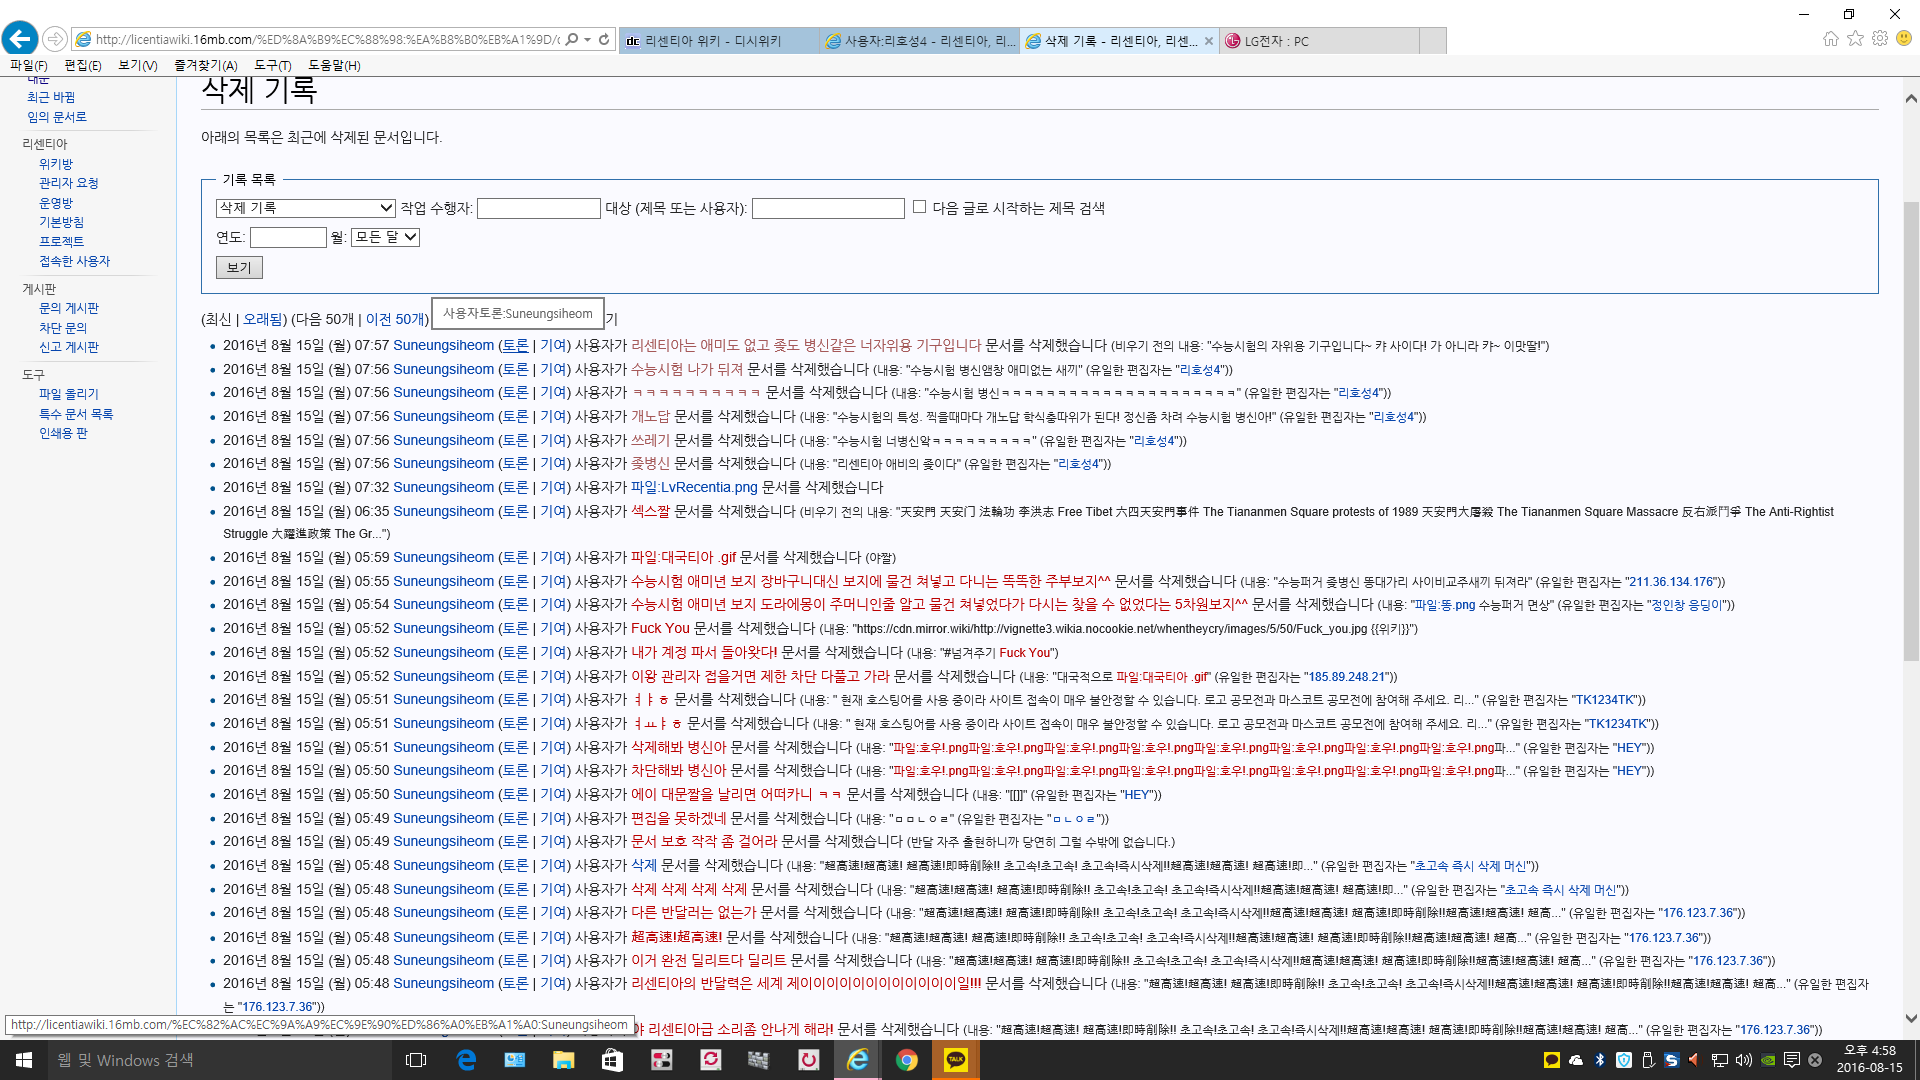Open the IE tools gear icon
The height and width of the screenshot is (1080, 1920).
(x=1880, y=39)
